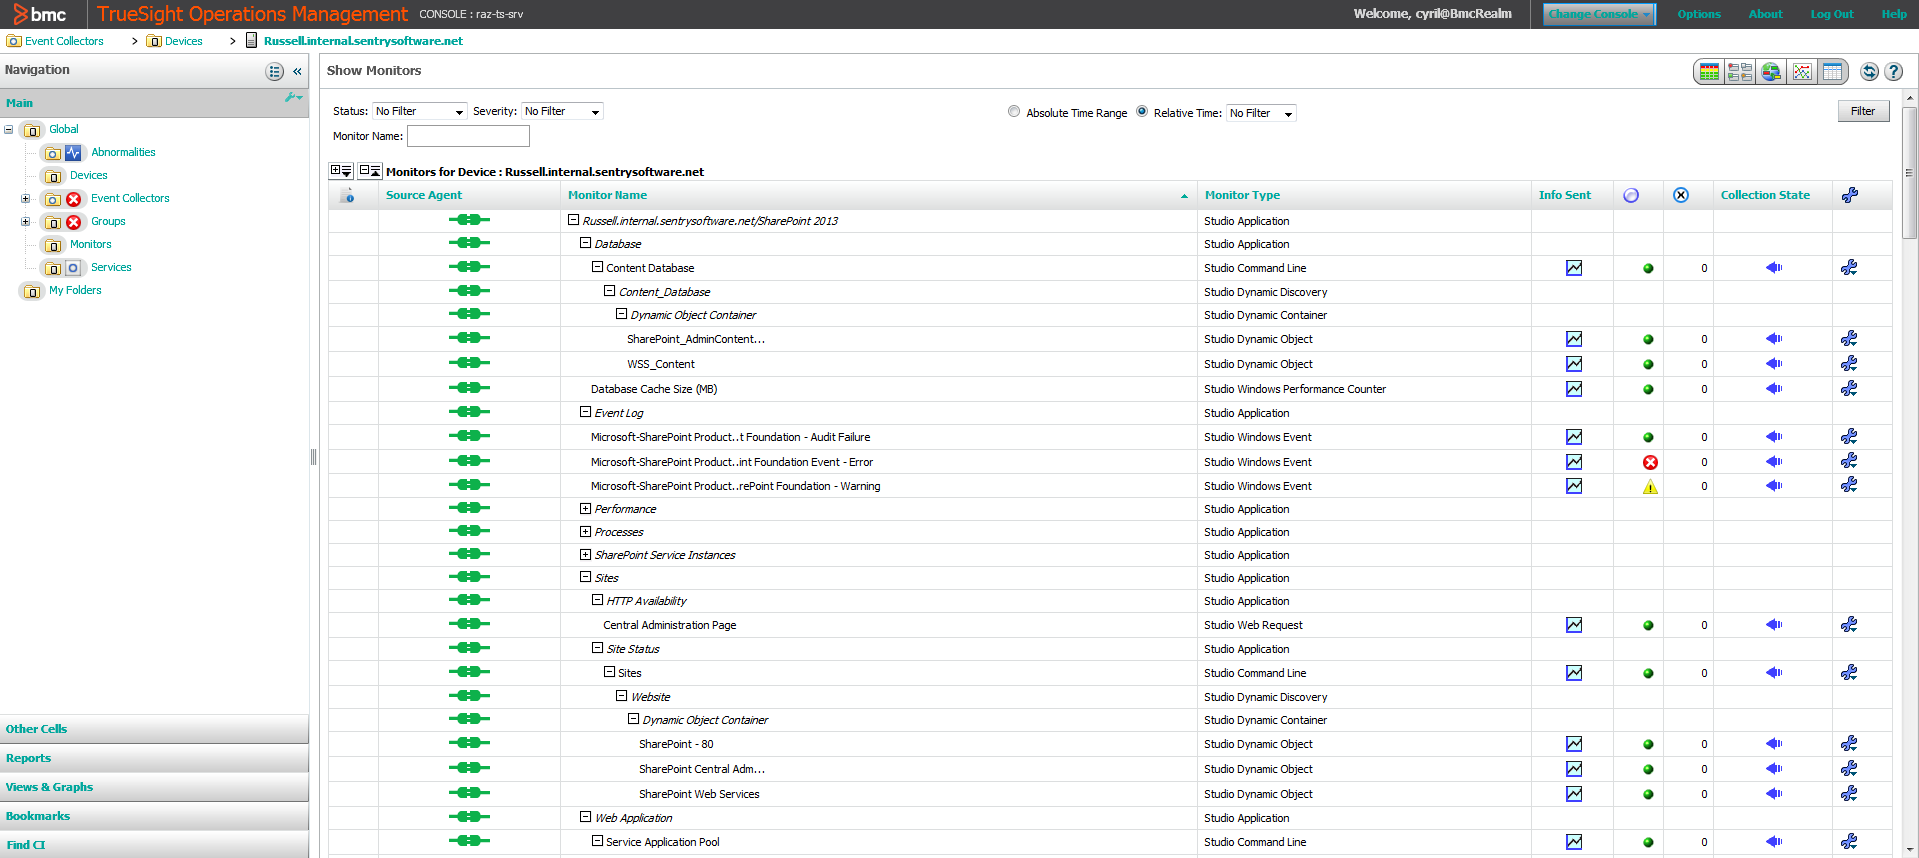Viewport: 1919px width, 858px height.
Task: Open the Status filter dropdown
Action: [x=420, y=112]
